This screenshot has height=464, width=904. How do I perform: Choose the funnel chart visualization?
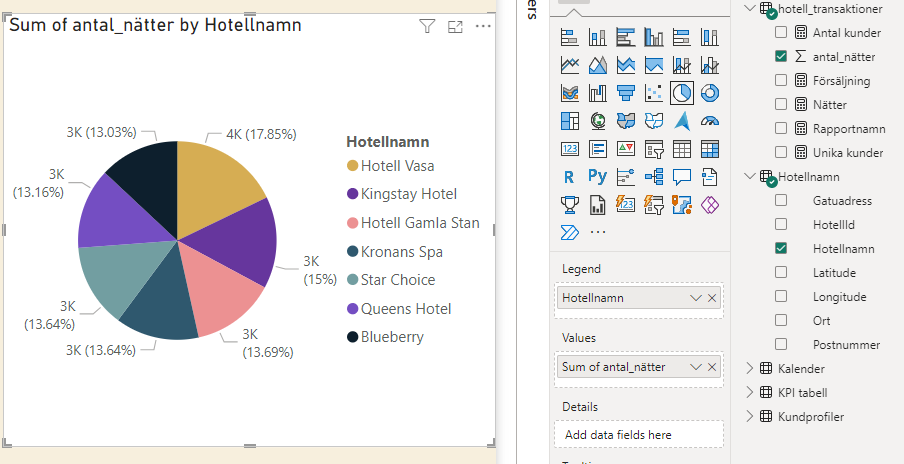[626, 93]
